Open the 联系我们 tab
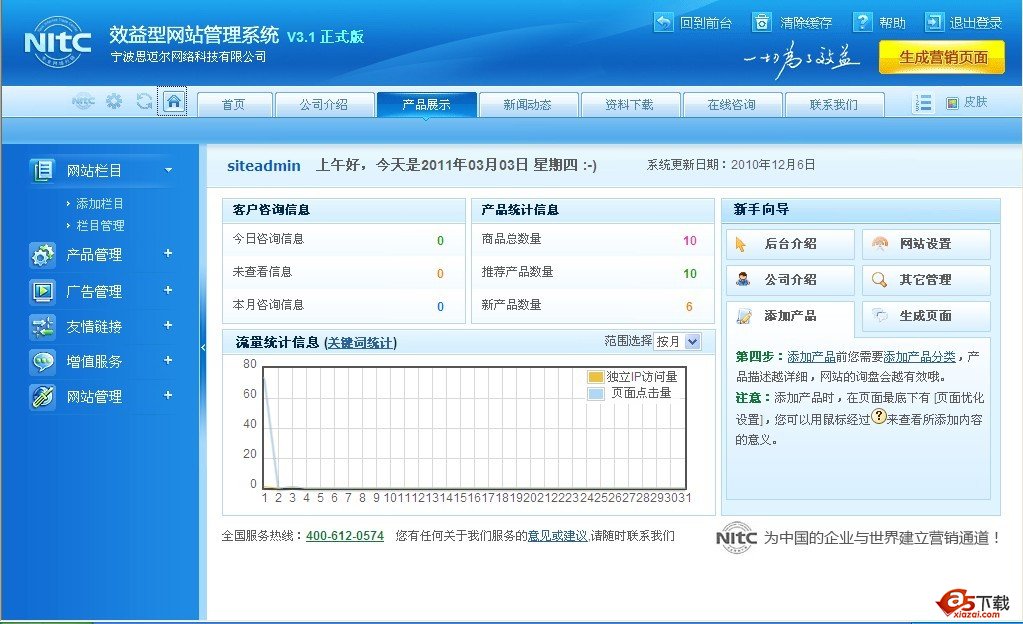 click(834, 104)
